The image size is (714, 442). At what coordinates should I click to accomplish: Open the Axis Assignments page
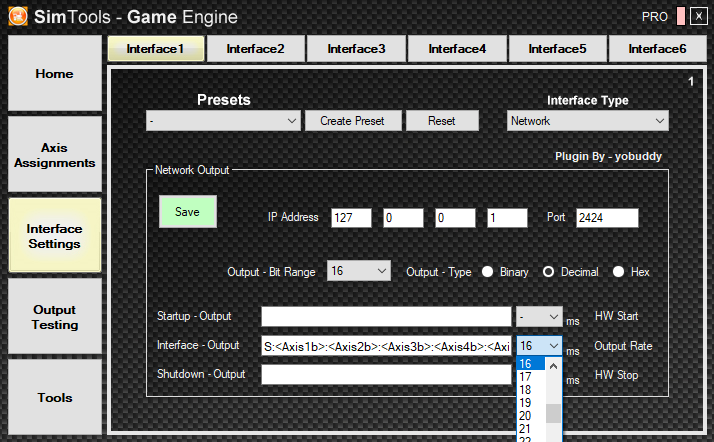pos(55,154)
